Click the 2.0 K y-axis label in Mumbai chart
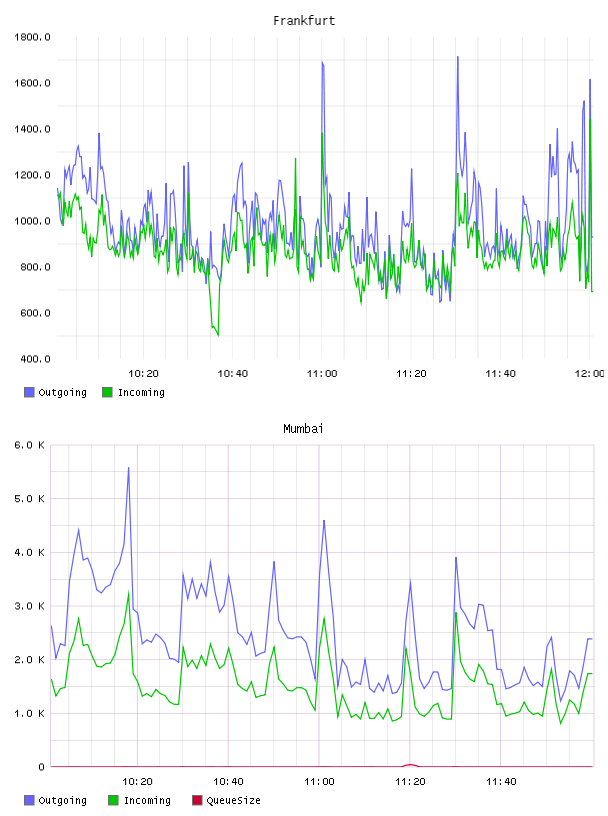The width and height of the screenshot is (608, 816). [x=29, y=659]
